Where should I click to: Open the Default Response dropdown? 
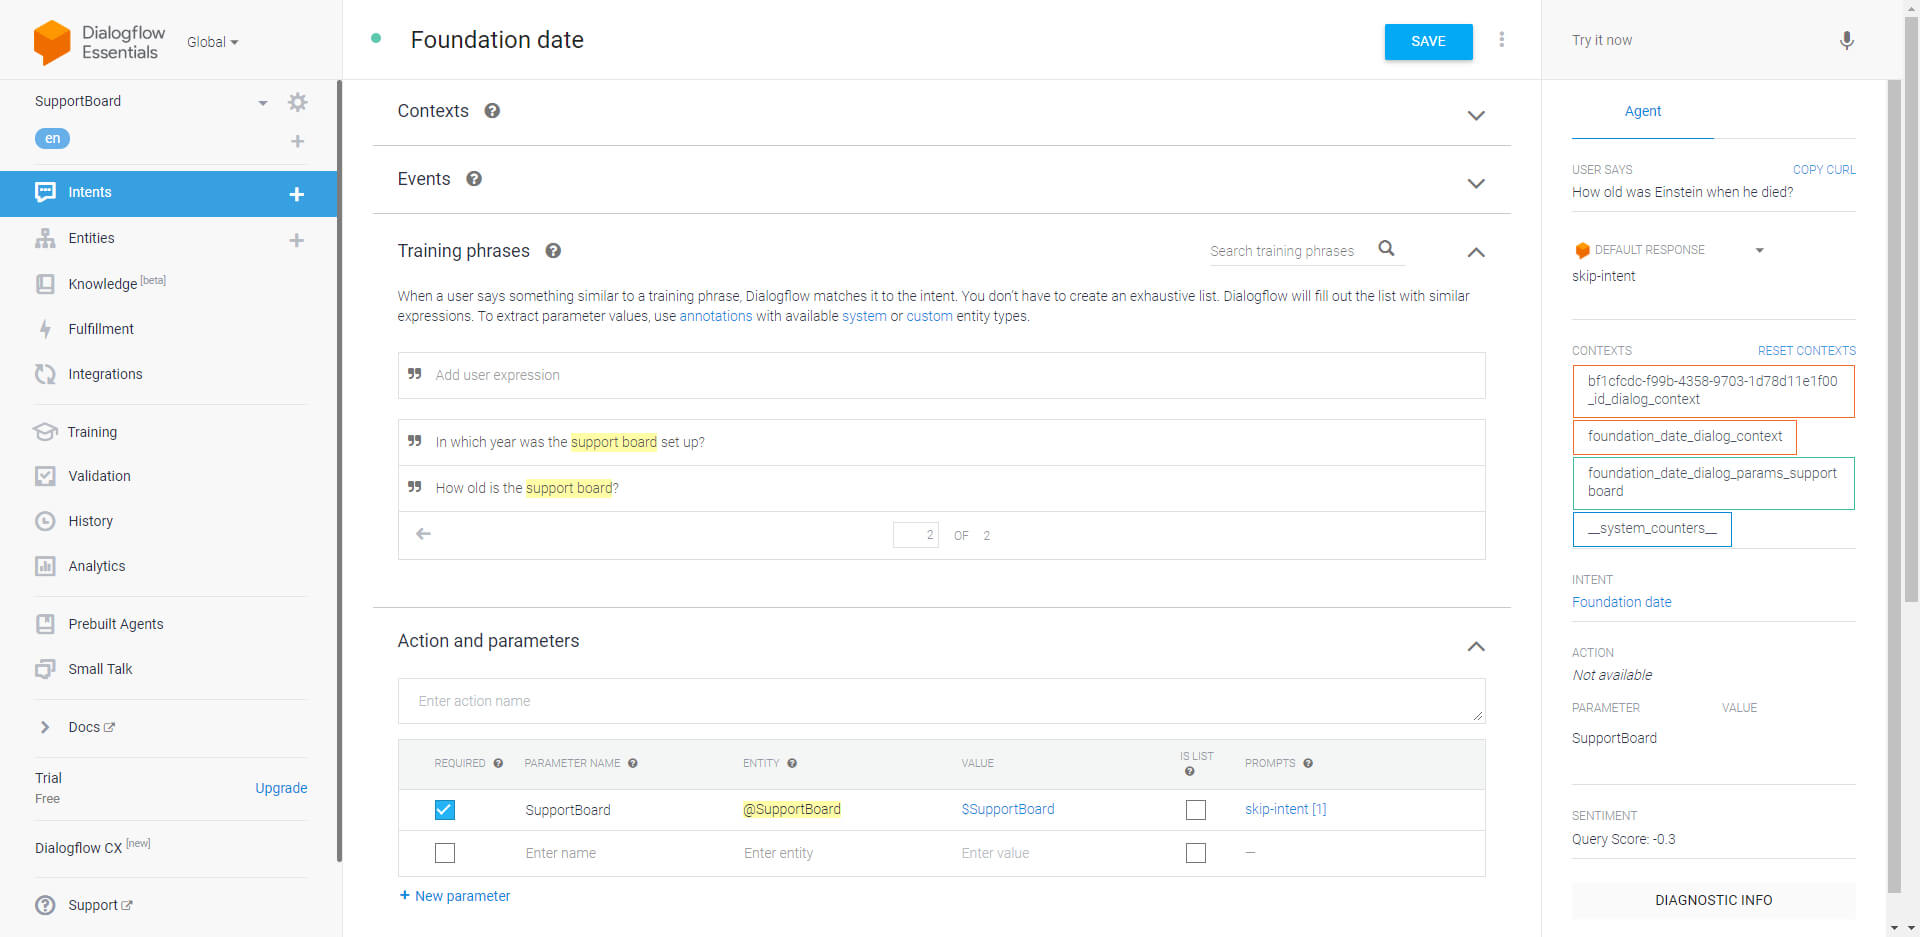coord(1759,250)
